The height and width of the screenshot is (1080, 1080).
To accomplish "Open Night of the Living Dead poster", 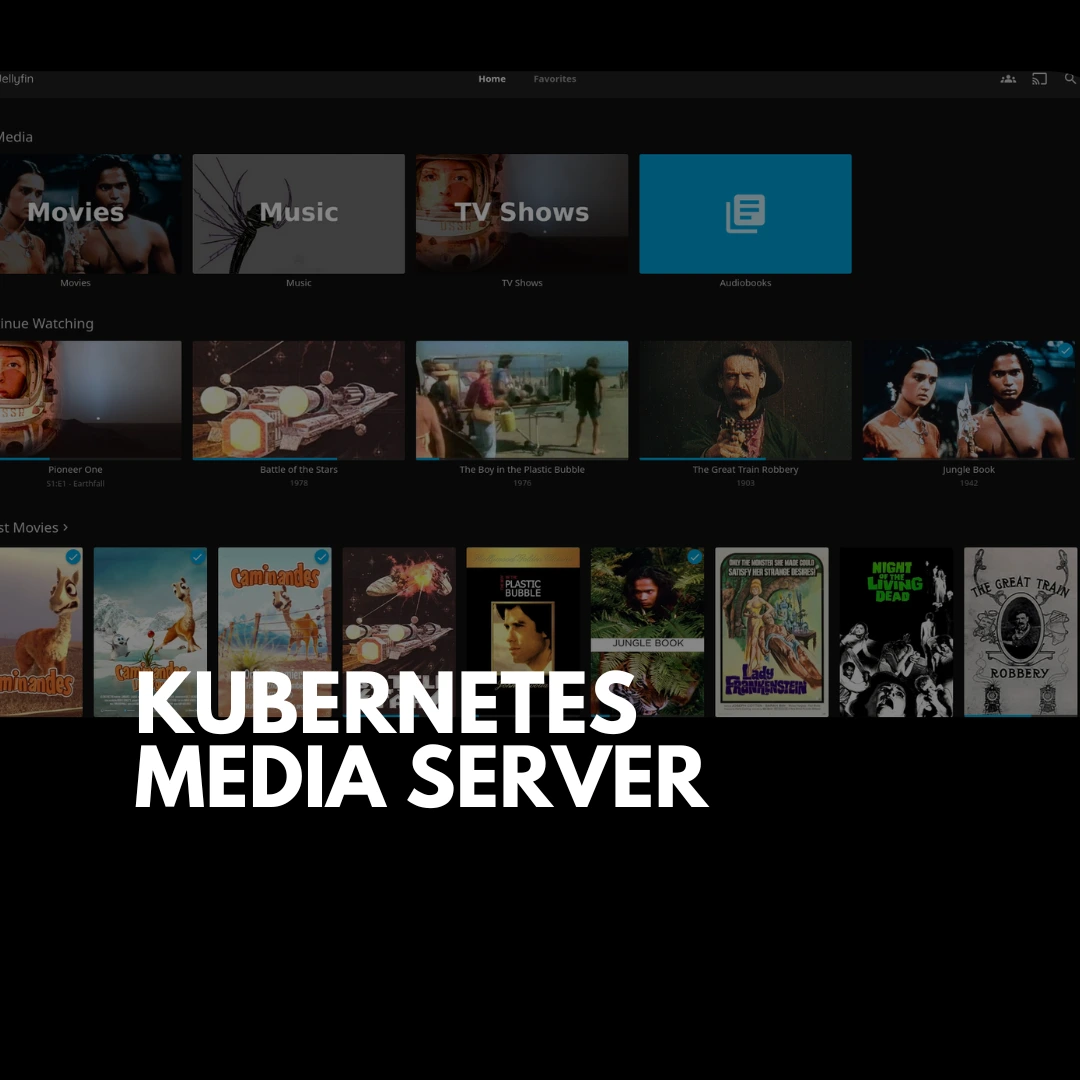I will tap(896, 632).
